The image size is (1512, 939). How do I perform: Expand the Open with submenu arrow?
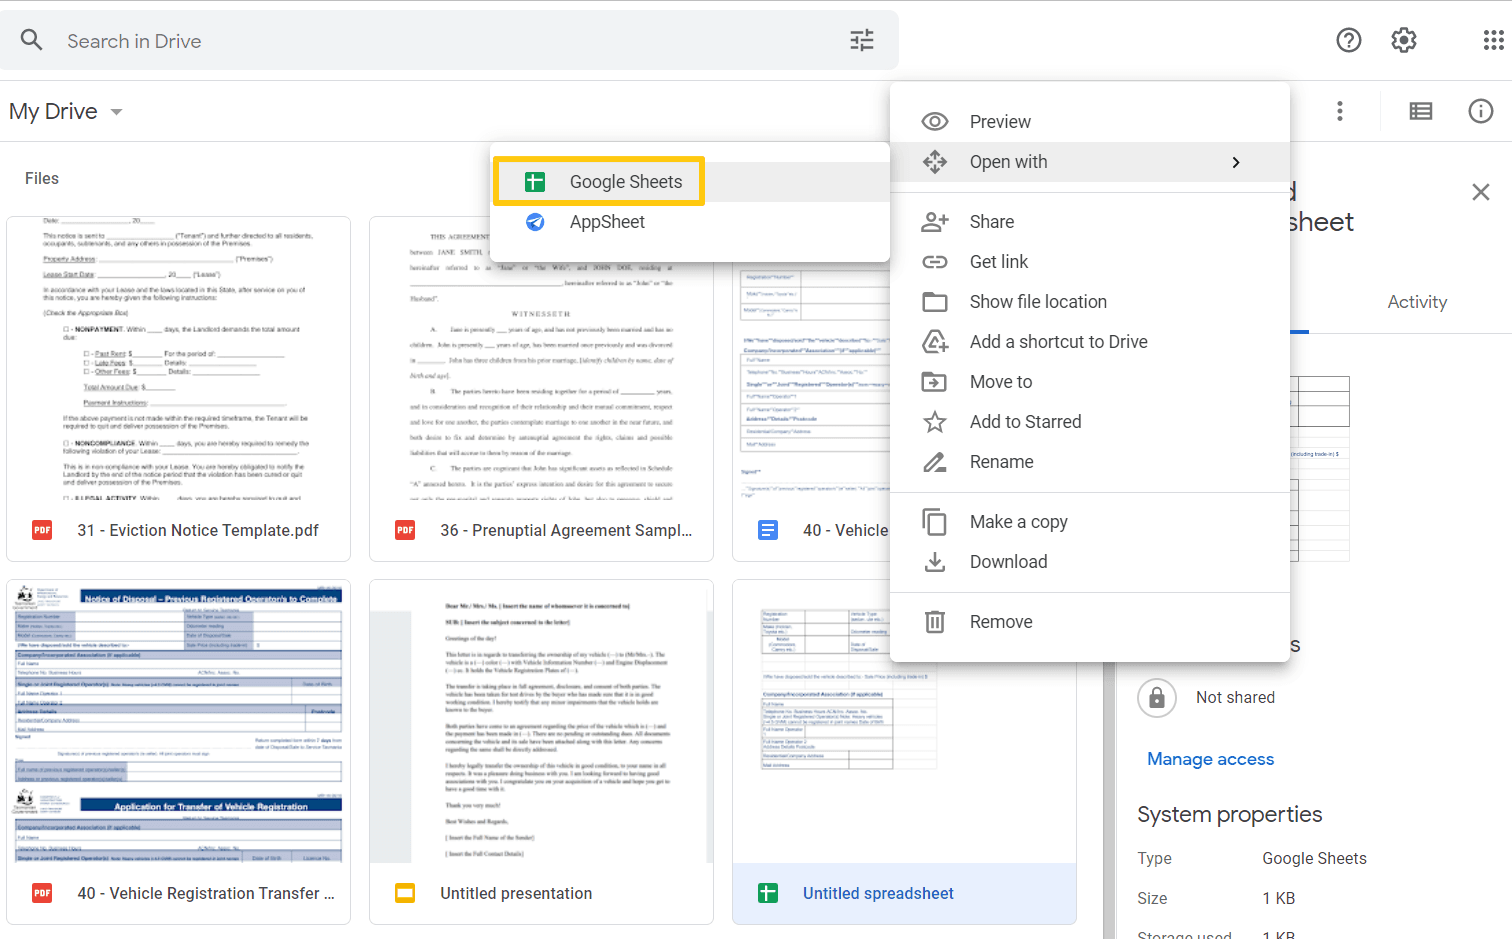1237,162
